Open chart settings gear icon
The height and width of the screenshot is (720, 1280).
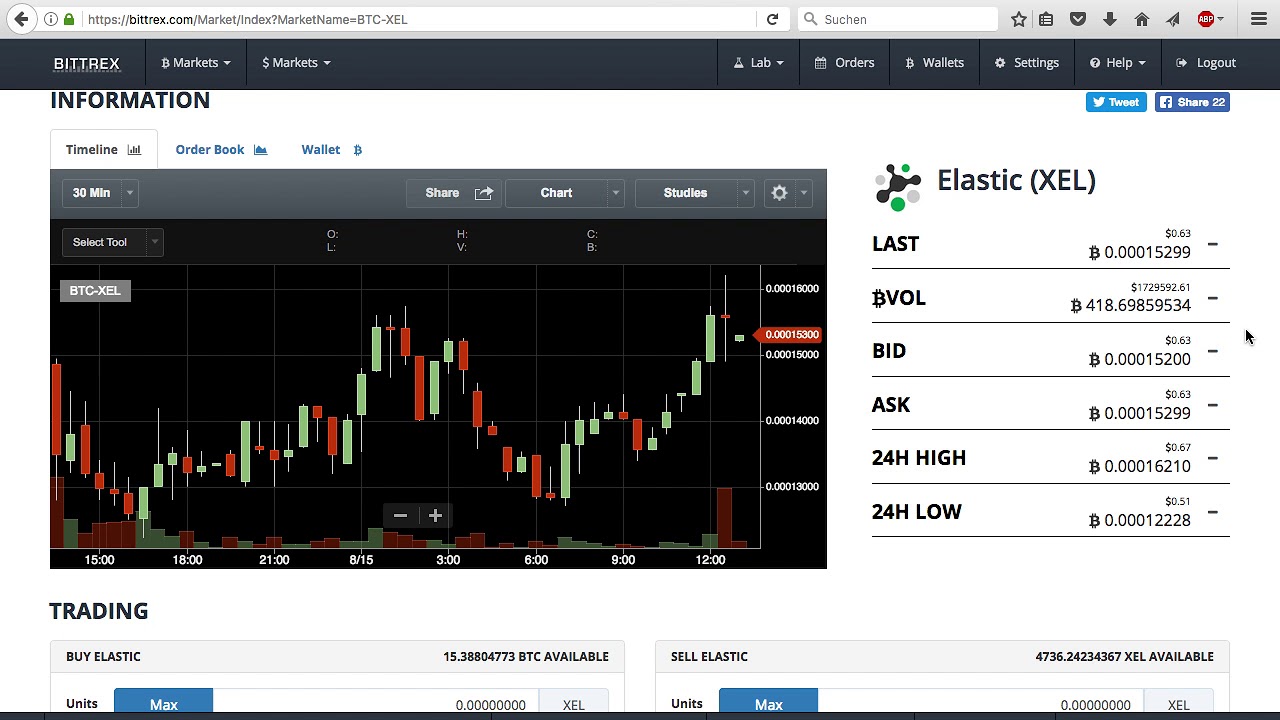pyautogui.click(x=779, y=193)
